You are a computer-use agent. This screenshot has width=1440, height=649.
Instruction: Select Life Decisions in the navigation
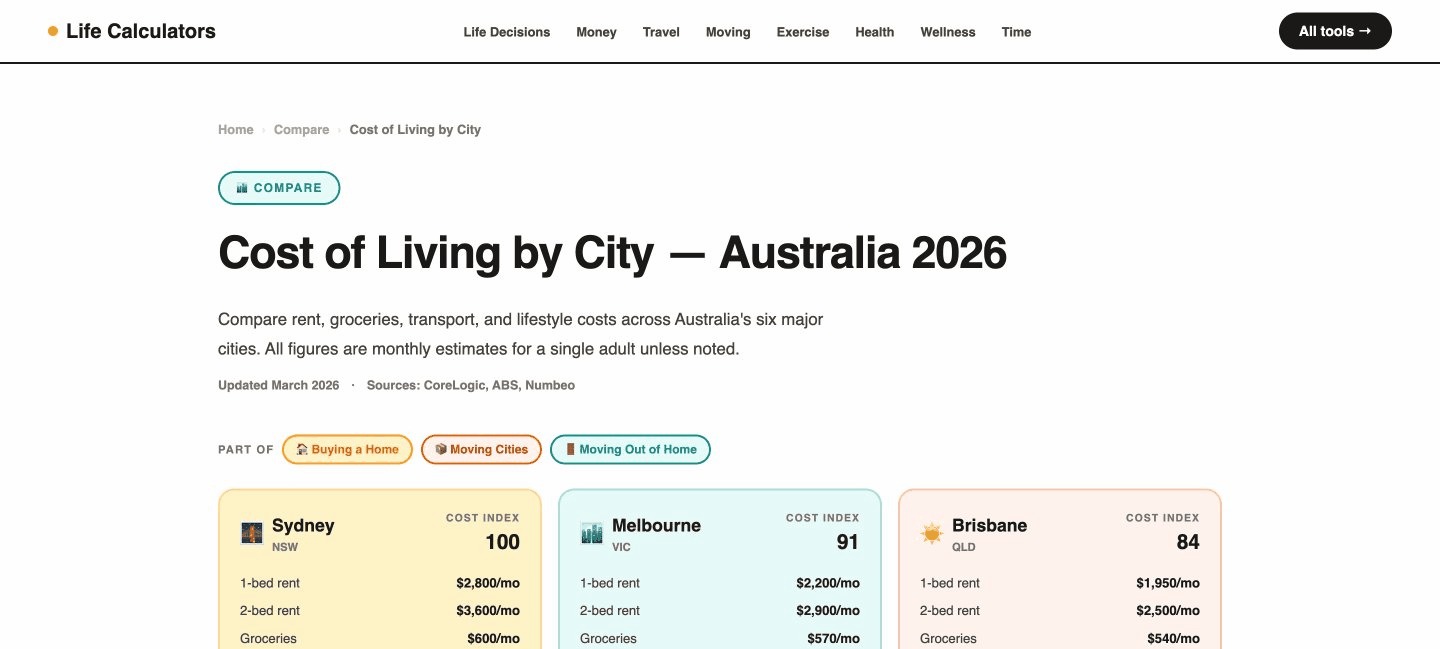coord(506,31)
